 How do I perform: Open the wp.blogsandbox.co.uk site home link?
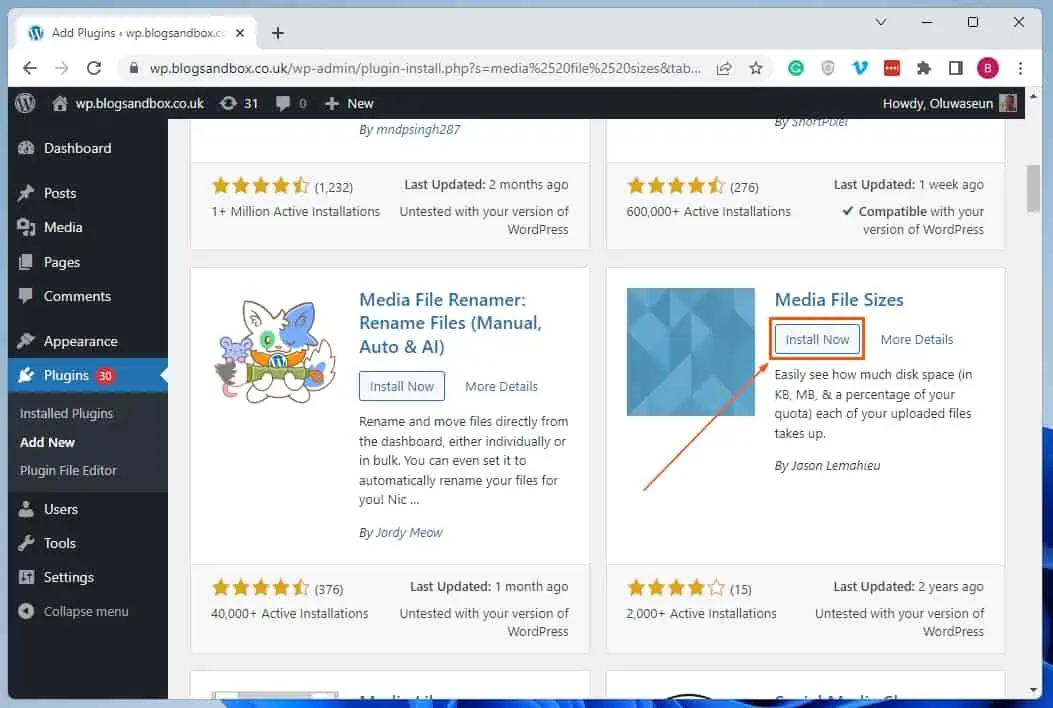pyautogui.click(x=128, y=103)
